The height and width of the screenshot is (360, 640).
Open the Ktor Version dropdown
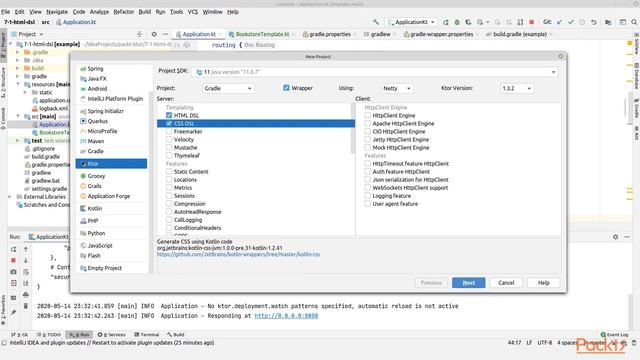click(516, 88)
